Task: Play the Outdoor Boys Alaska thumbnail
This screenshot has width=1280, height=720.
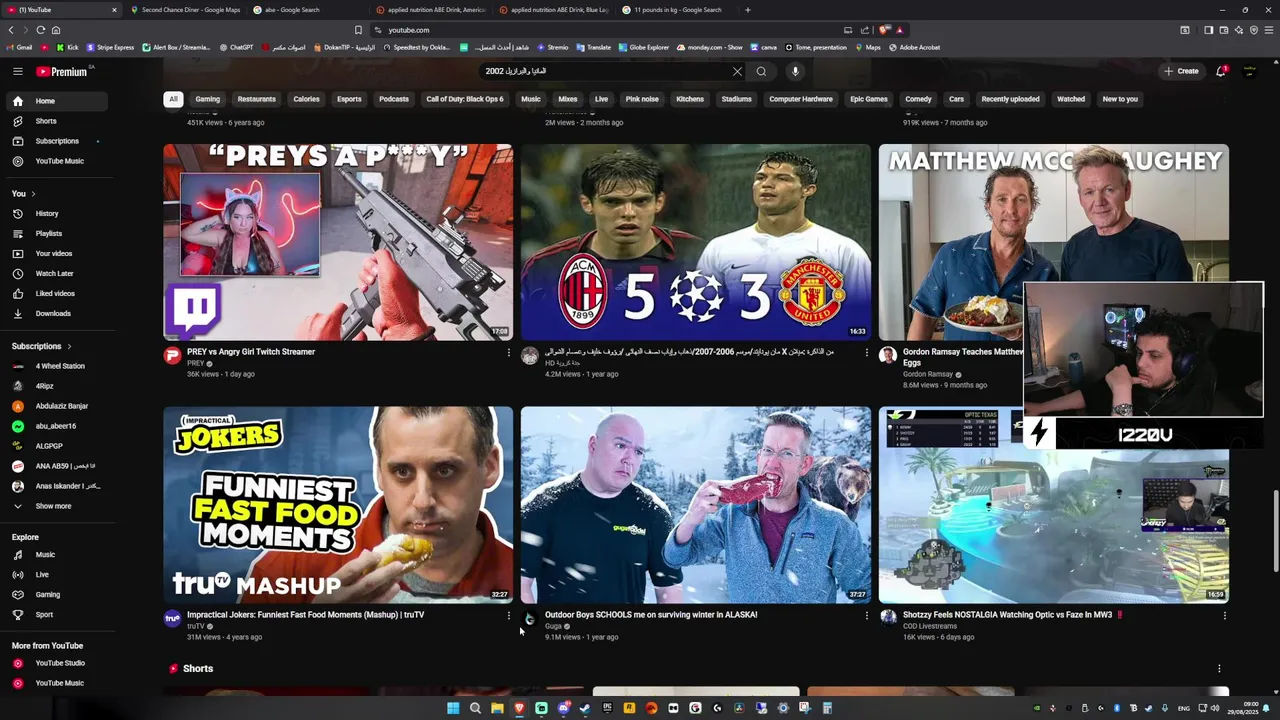Action: point(695,504)
